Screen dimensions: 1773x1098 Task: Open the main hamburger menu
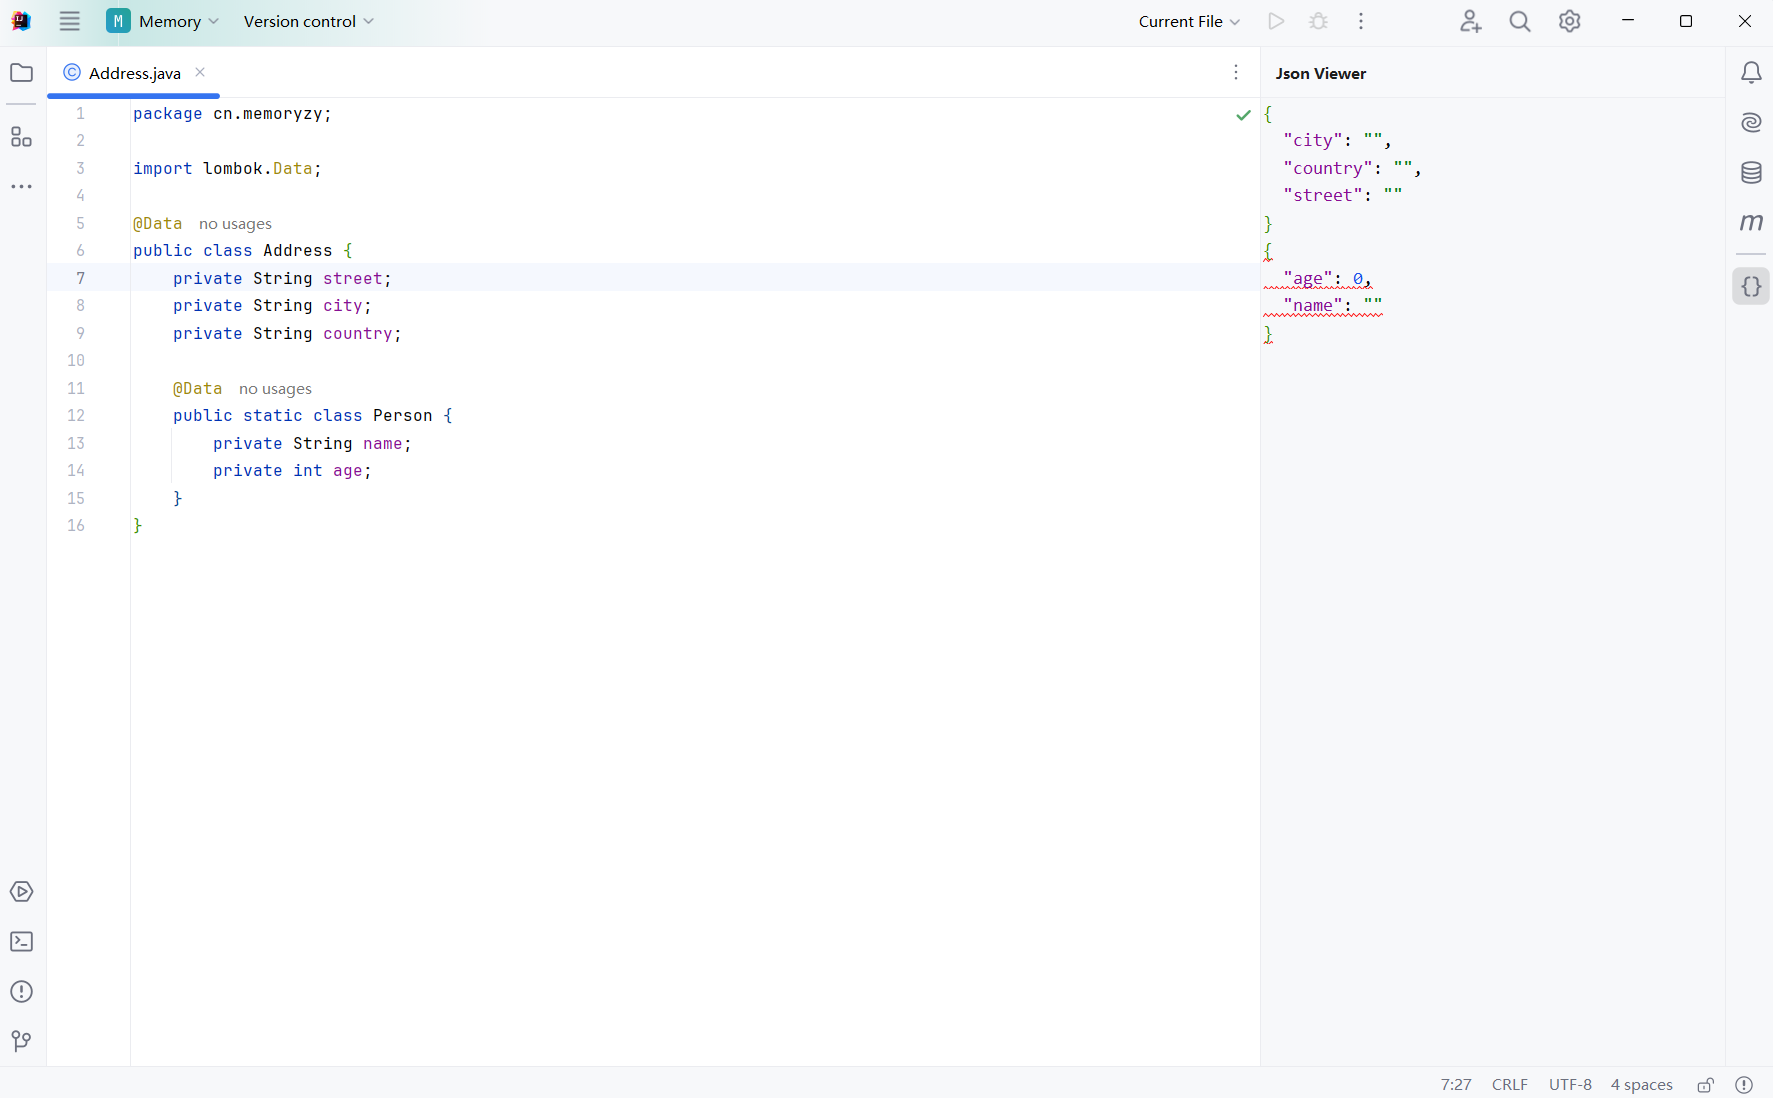tap(69, 21)
